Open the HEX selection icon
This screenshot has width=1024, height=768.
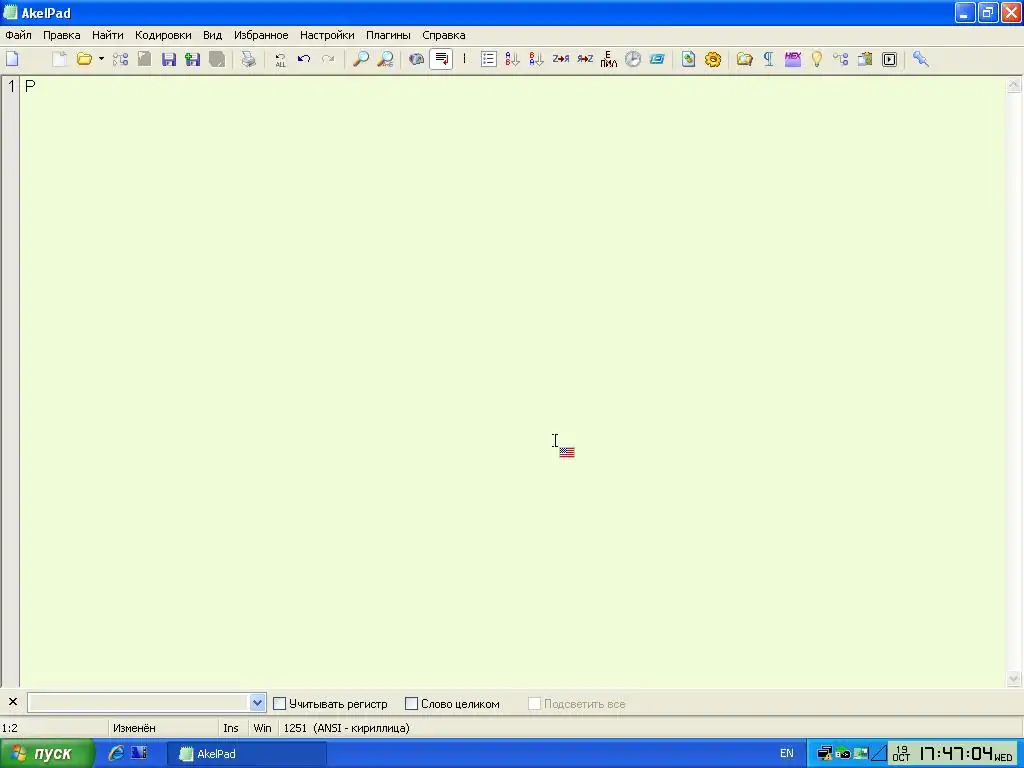(x=793, y=59)
